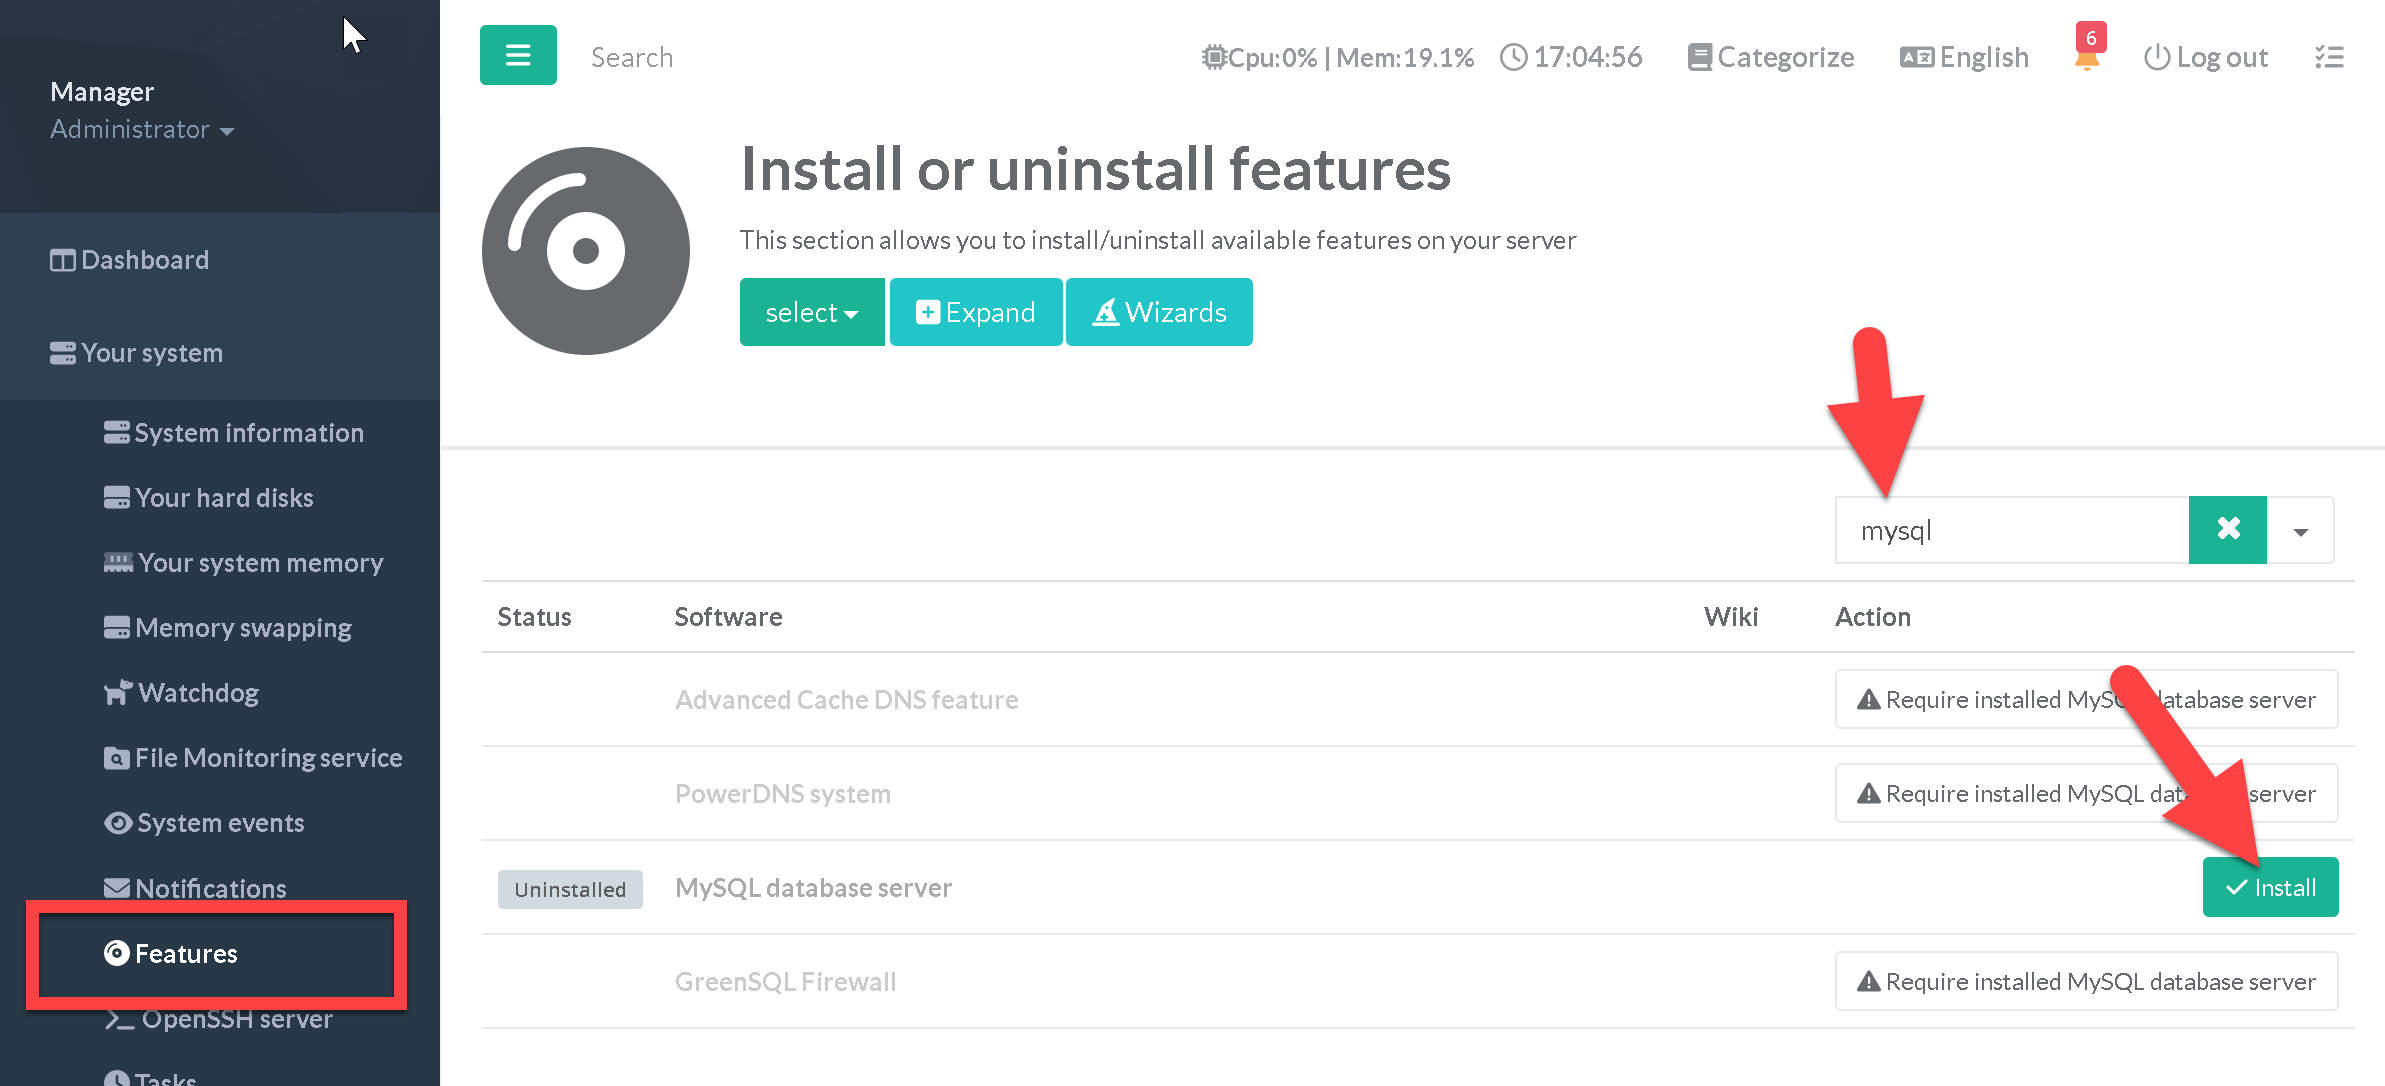Click the clock time display
The image size is (2385, 1086).
click(1571, 58)
